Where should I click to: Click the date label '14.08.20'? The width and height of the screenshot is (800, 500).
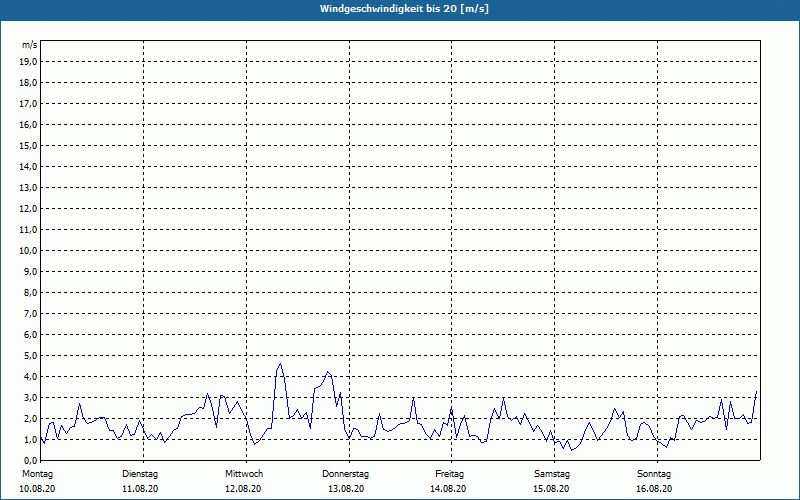(450, 489)
